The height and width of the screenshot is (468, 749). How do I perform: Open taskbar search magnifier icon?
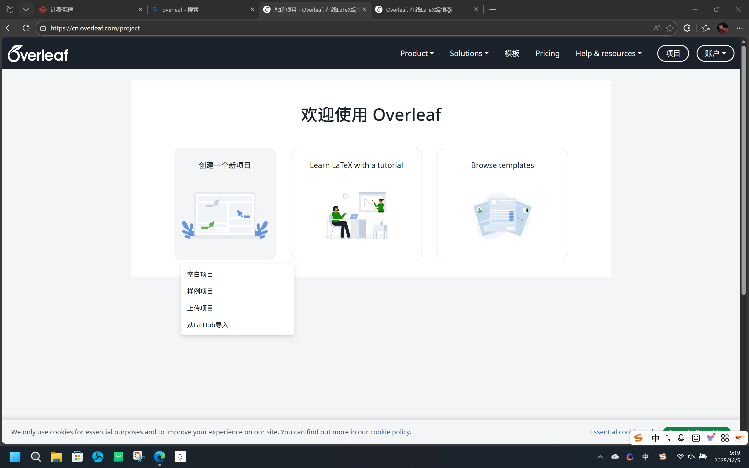point(36,457)
